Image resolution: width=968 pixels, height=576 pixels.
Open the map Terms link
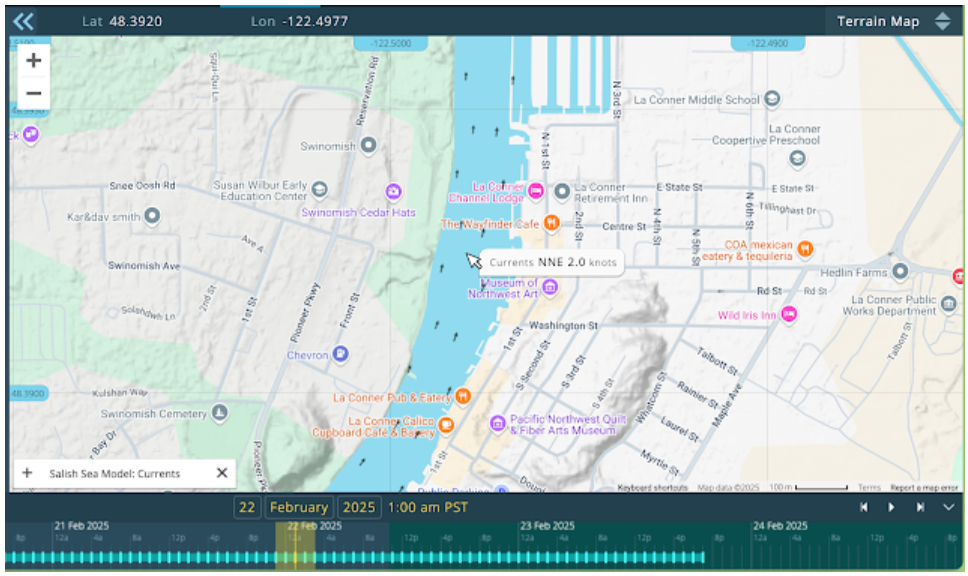point(869,488)
